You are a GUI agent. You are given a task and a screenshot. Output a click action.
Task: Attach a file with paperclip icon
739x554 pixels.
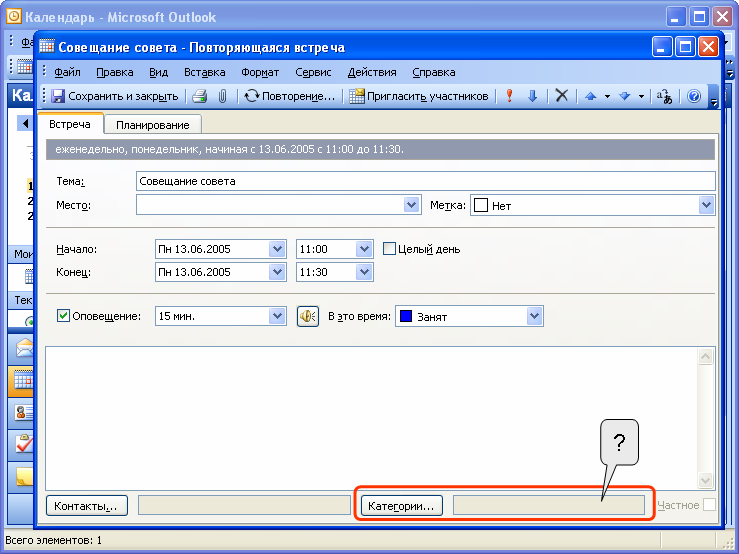click(222, 96)
